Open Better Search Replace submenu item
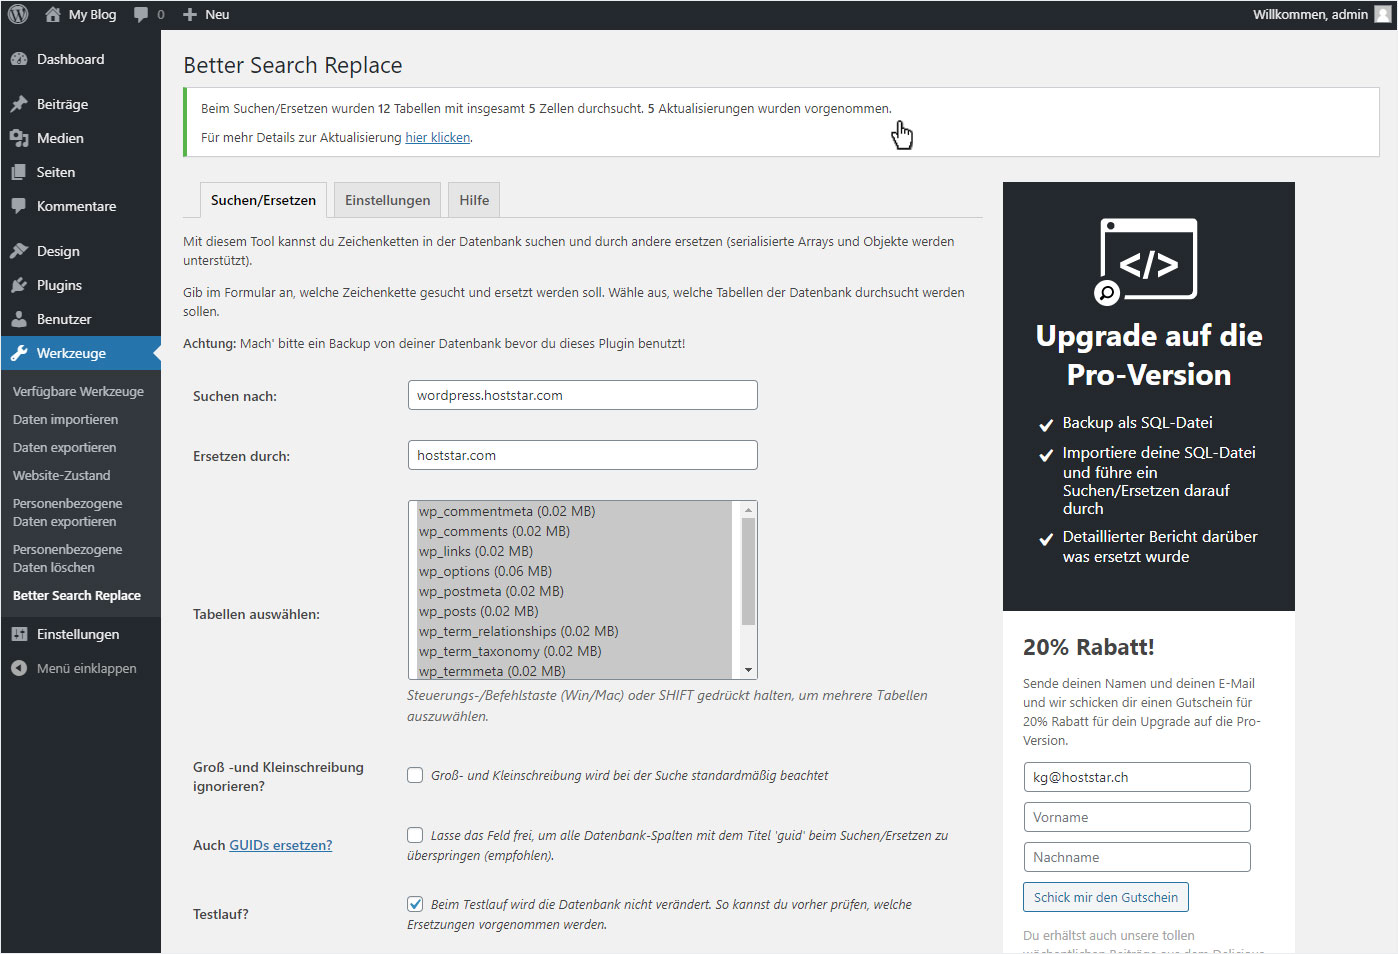Viewport: 1398px width, 954px height. pyautogui.click(x=76, y=595)
